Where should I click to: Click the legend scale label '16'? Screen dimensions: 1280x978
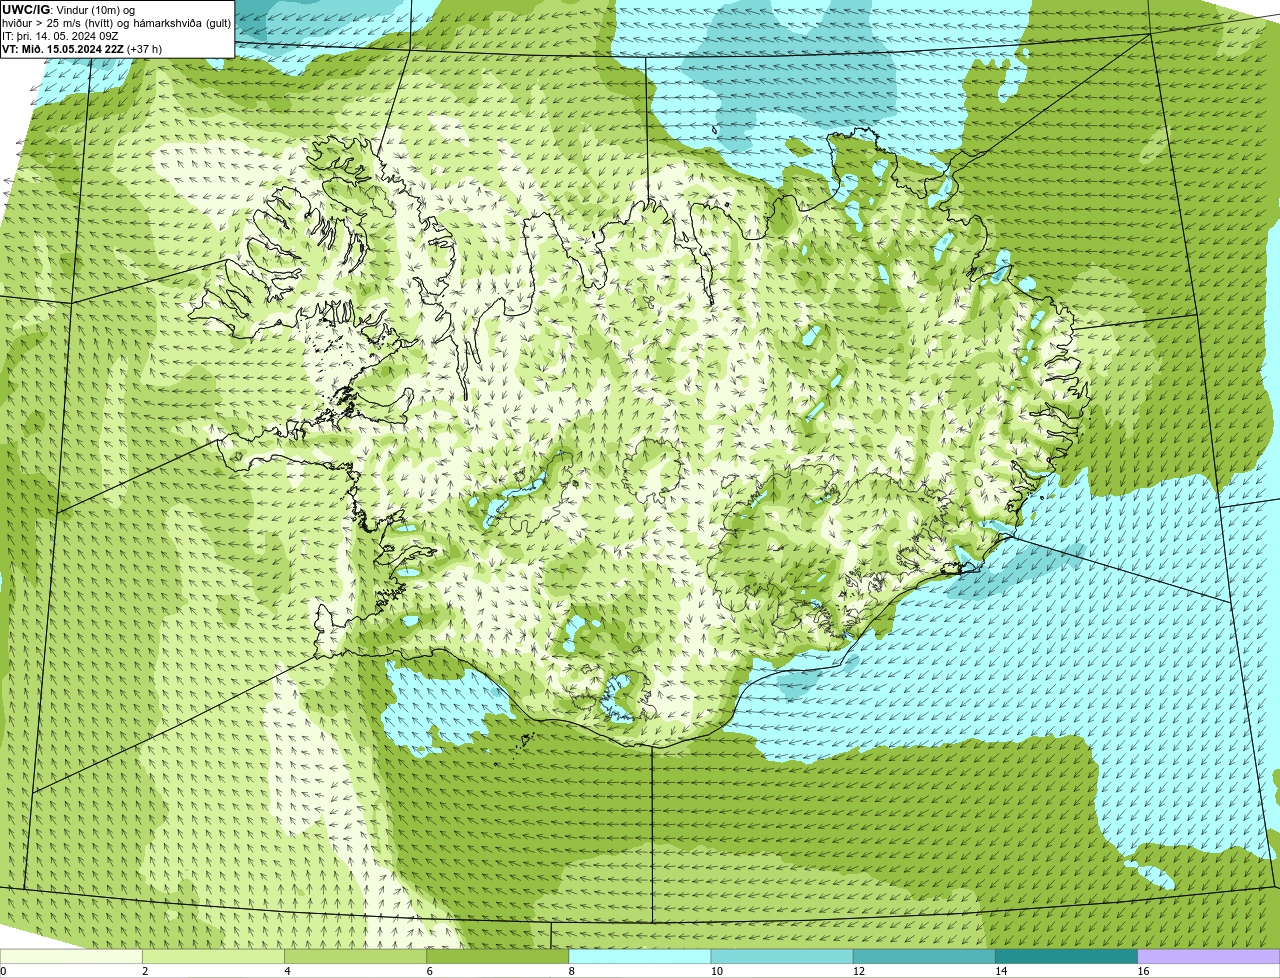tap(1143, 971)
